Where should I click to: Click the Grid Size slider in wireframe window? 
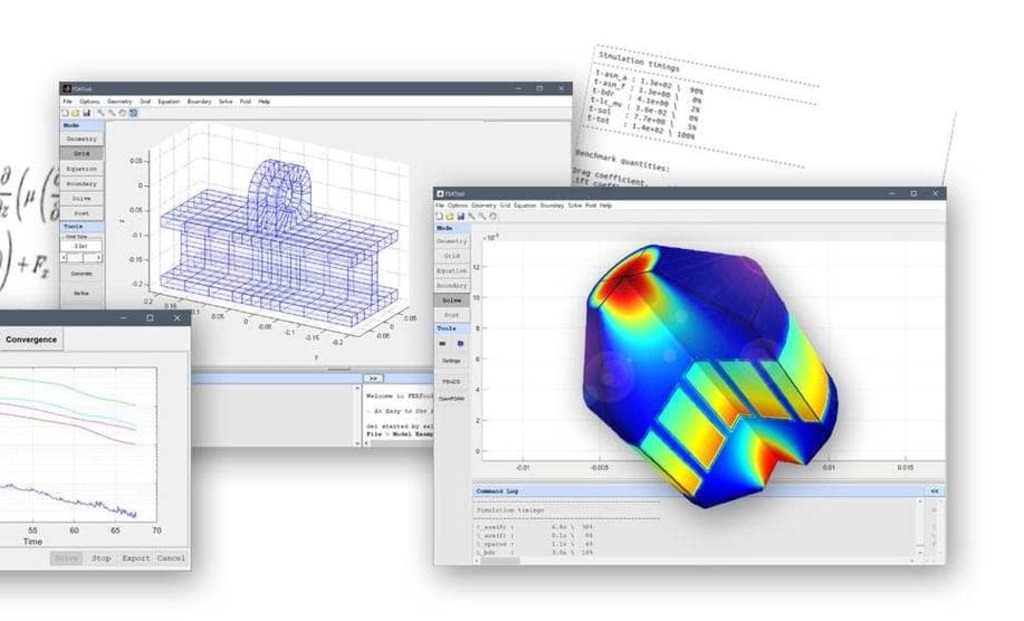[81, 256]
